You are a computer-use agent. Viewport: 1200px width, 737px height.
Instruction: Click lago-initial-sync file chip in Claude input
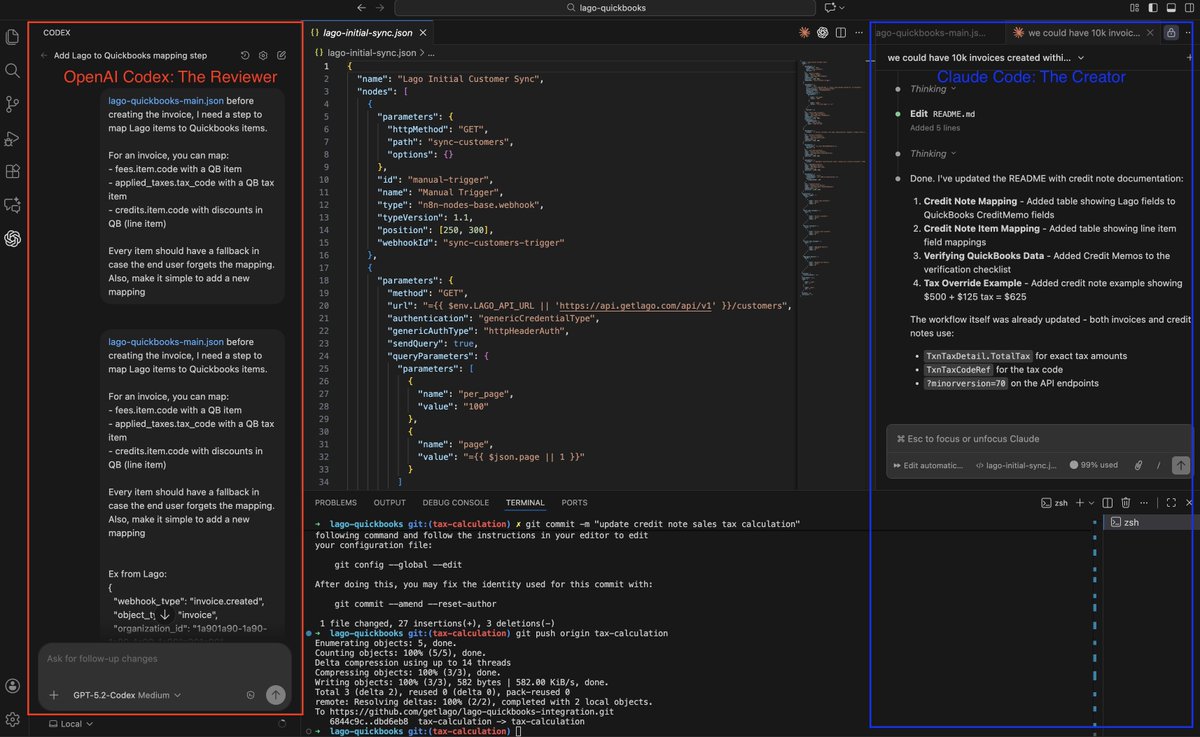point(1016,465)
